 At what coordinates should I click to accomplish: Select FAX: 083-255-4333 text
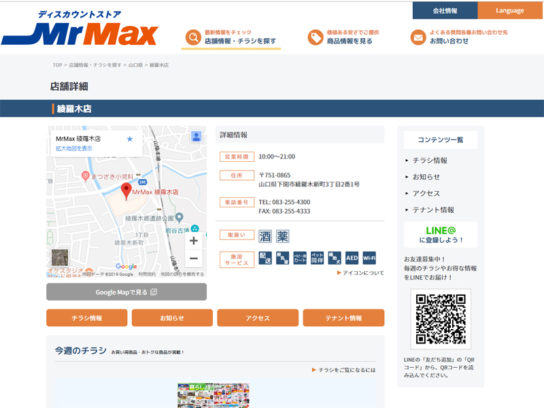[284, 211]
